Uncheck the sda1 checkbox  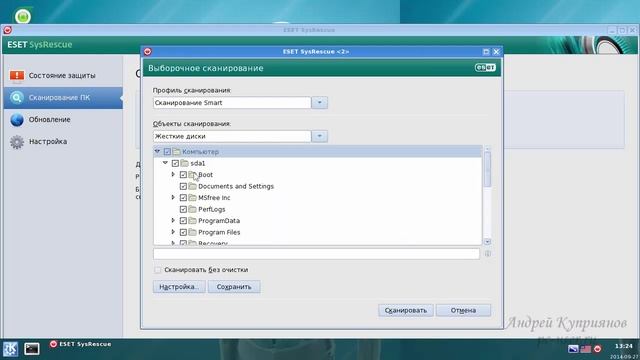(x=175, y=163)
